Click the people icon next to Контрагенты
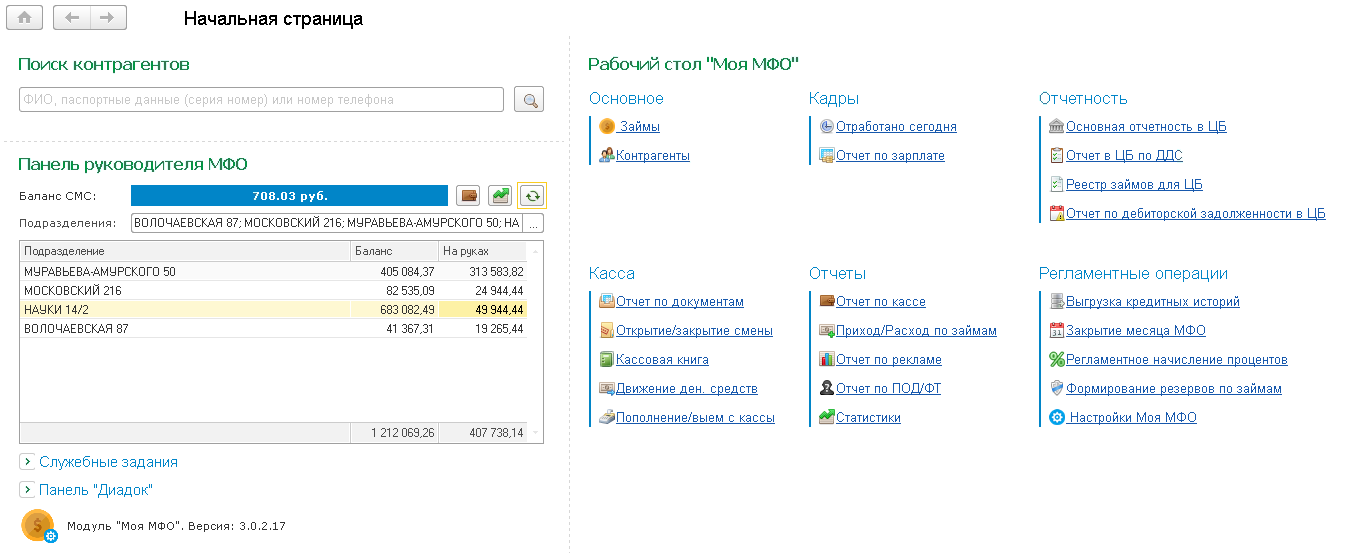Image resolution: width=1355 pixels, height=553 pixels. click(606, 155)
